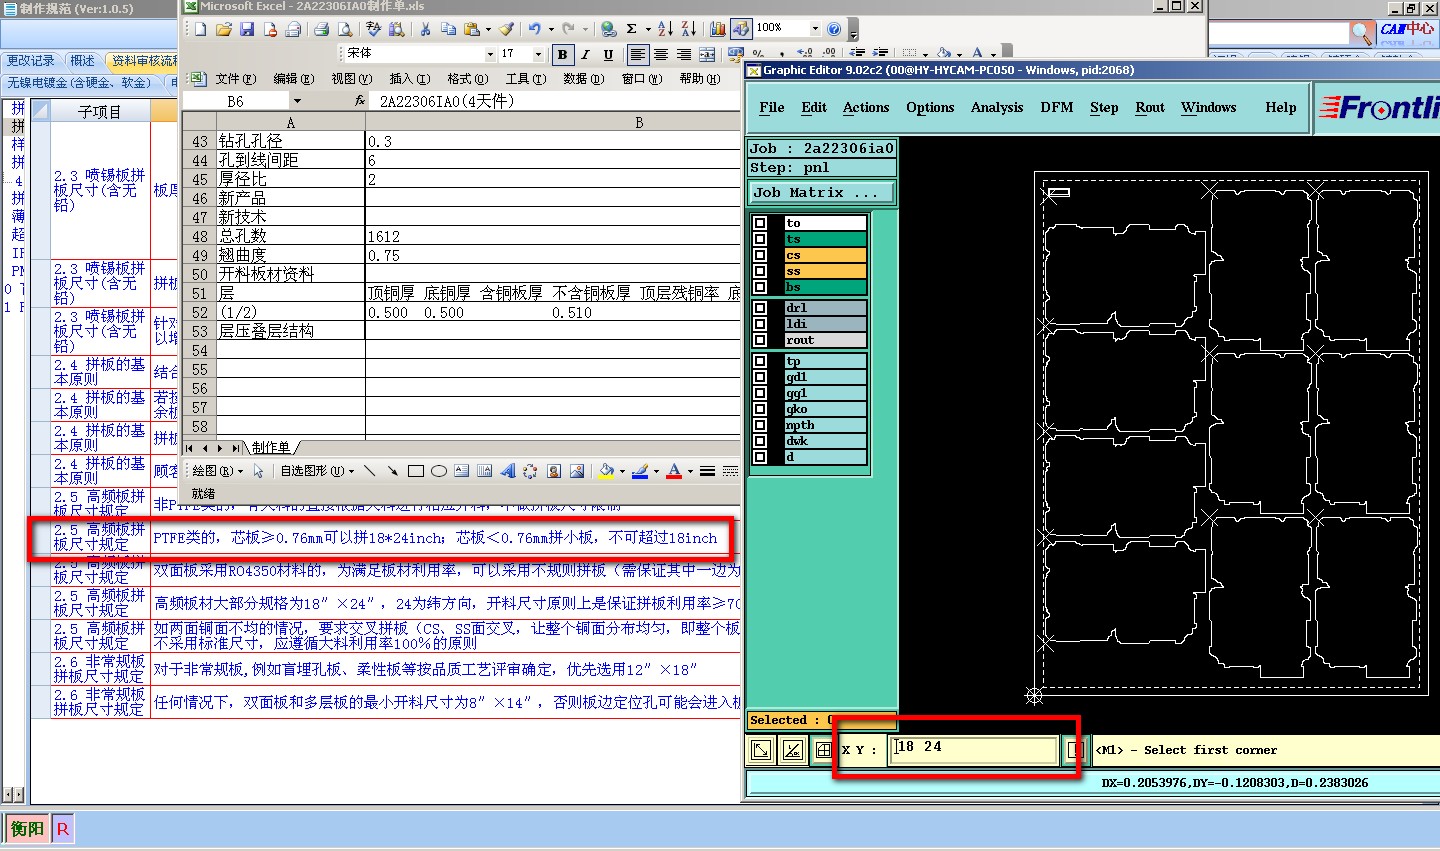
Task: Click the Merge and Center icon
Action: coord(707,55)
